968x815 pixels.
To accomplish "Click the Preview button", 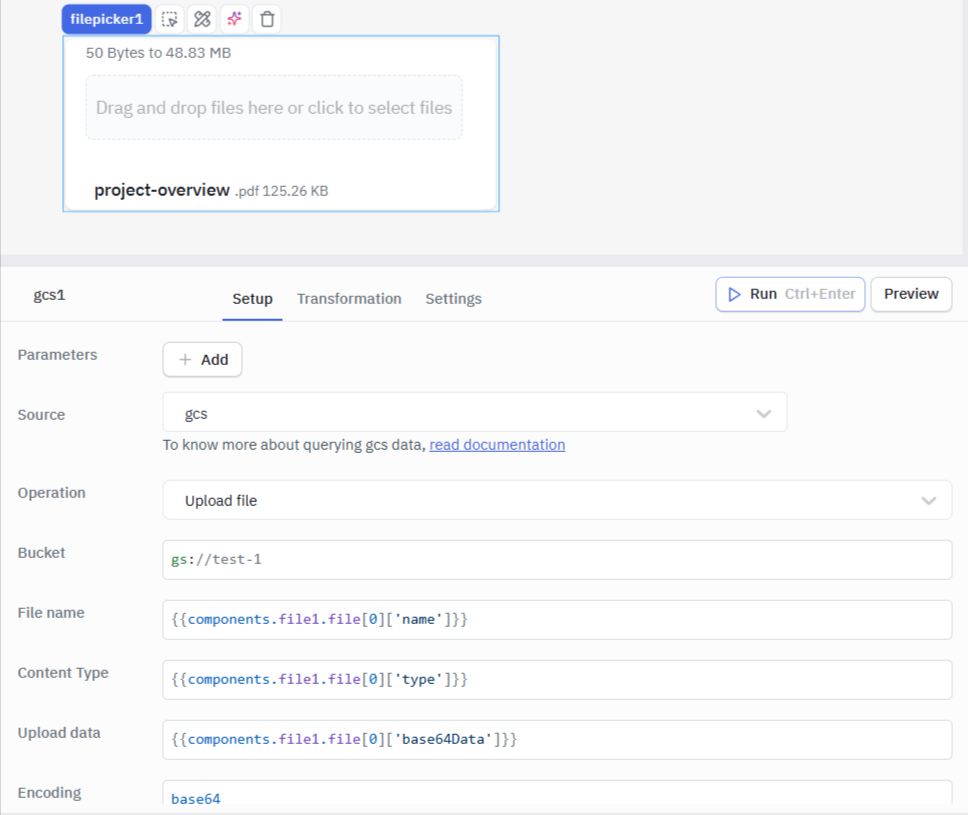I will (x=910, y=294).
